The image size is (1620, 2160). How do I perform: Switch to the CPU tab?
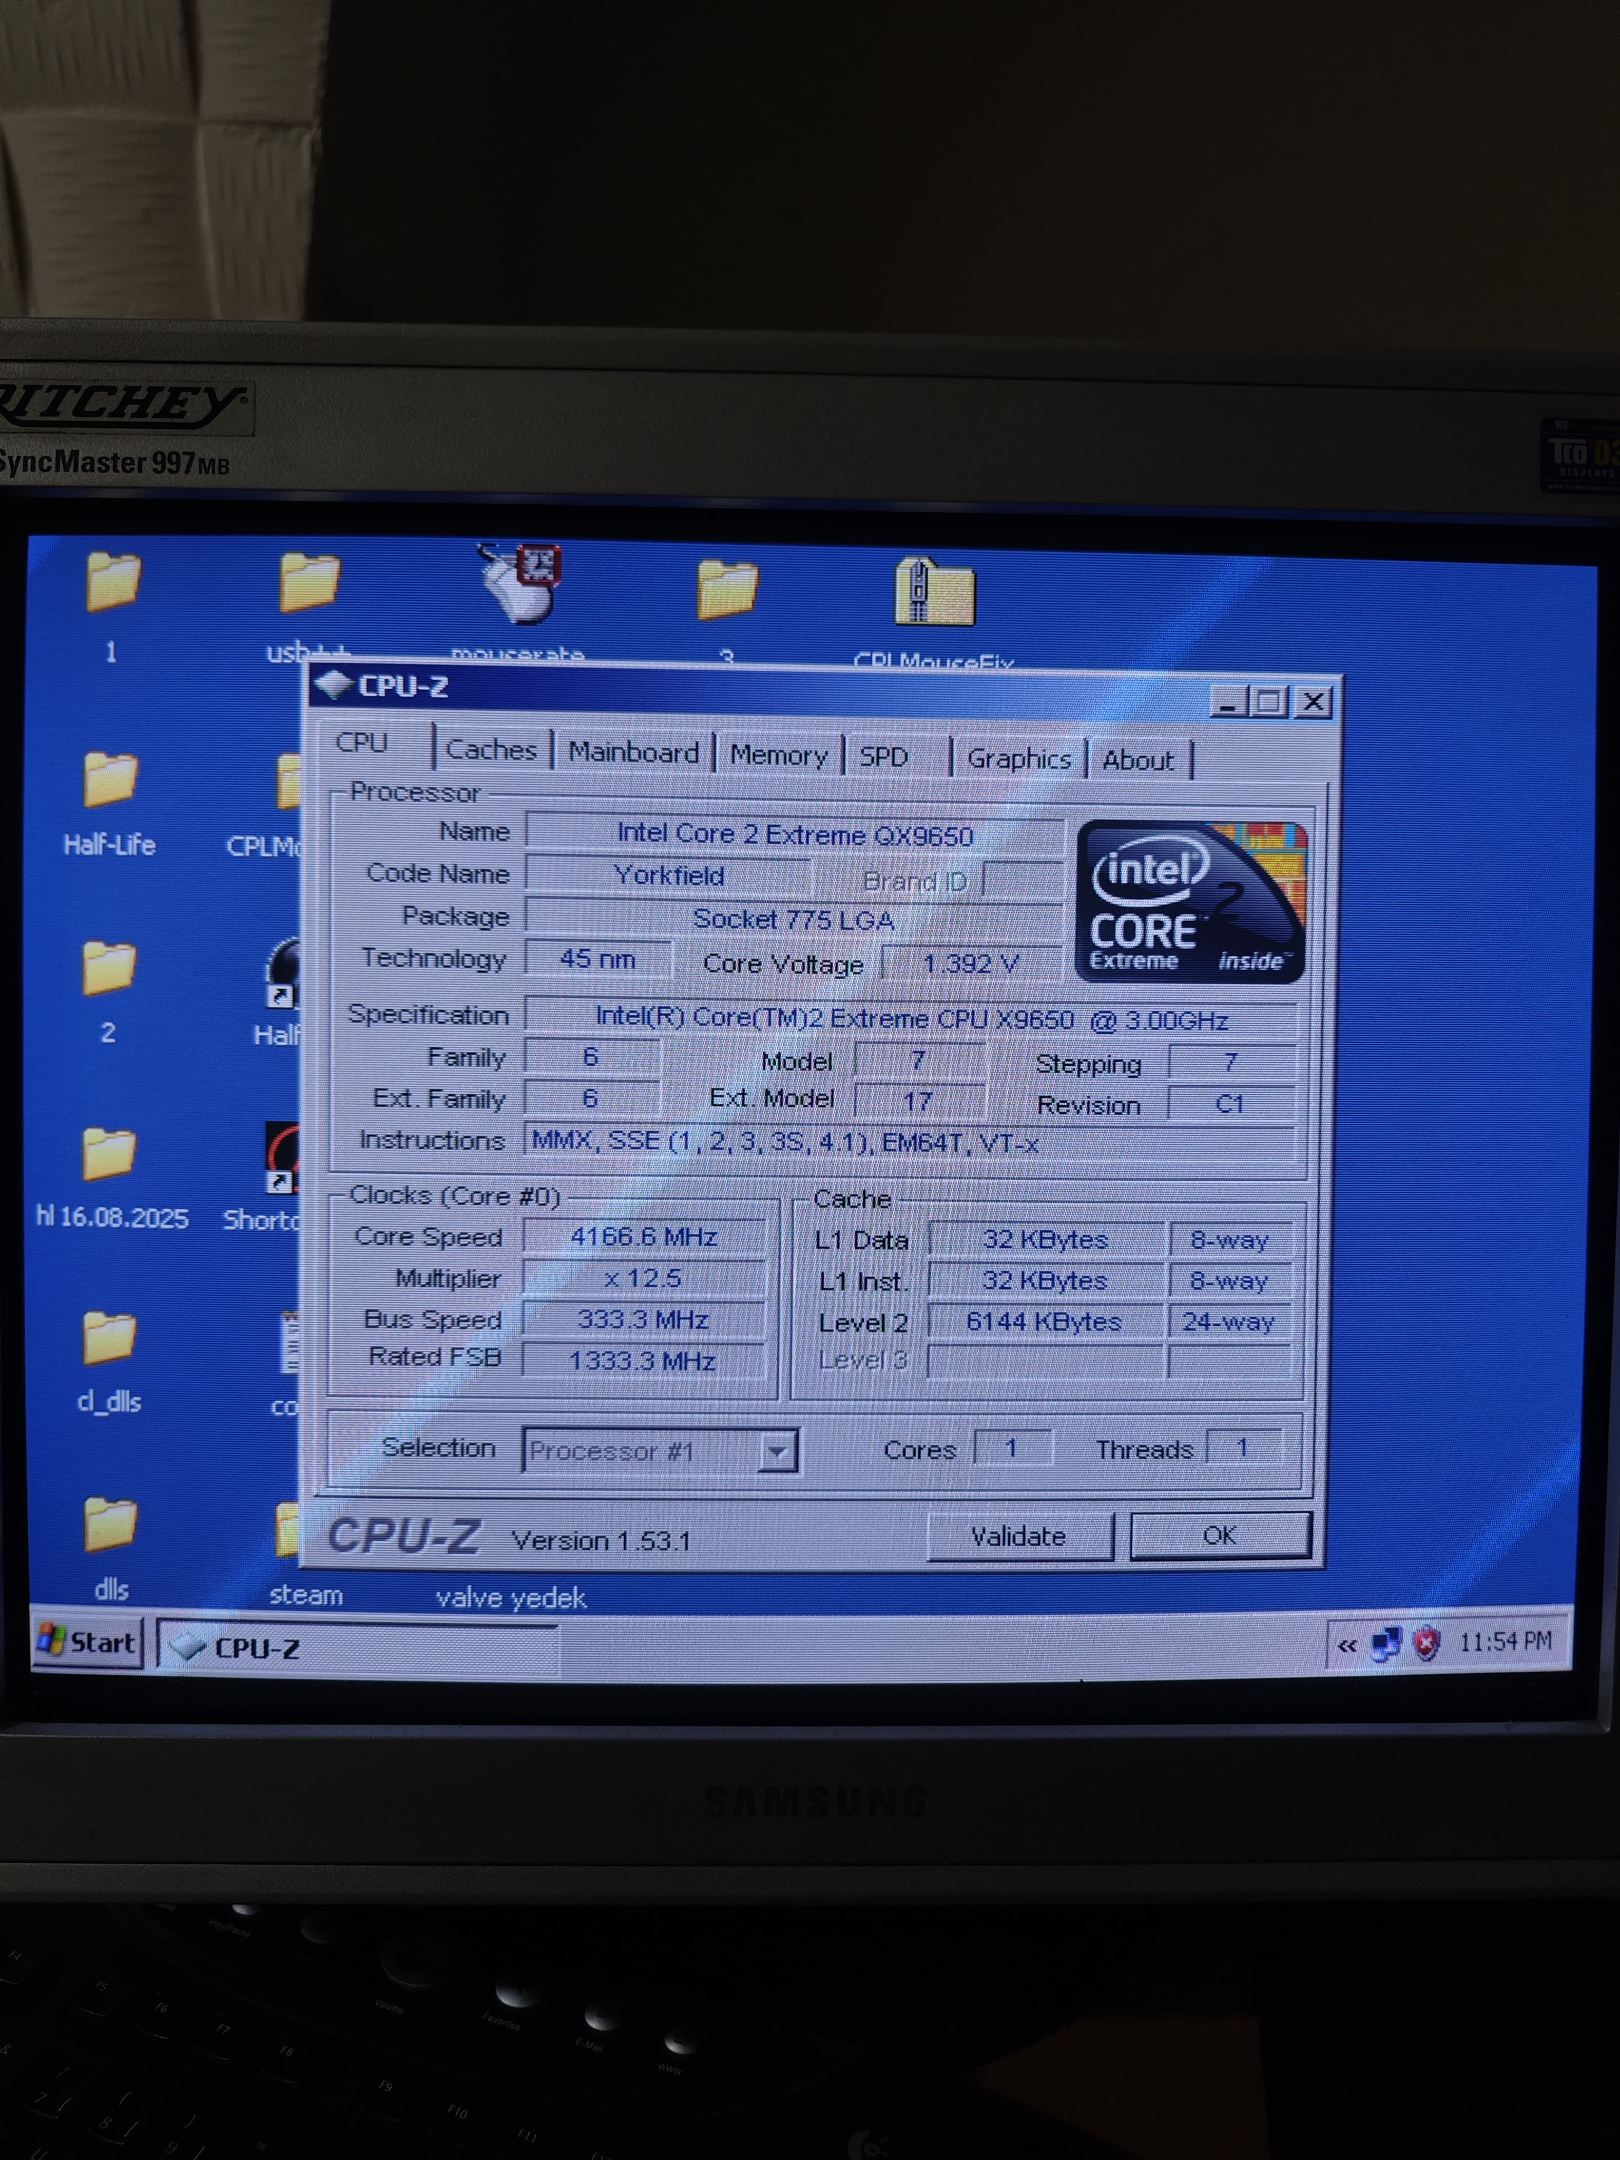(x=362, y=743)
